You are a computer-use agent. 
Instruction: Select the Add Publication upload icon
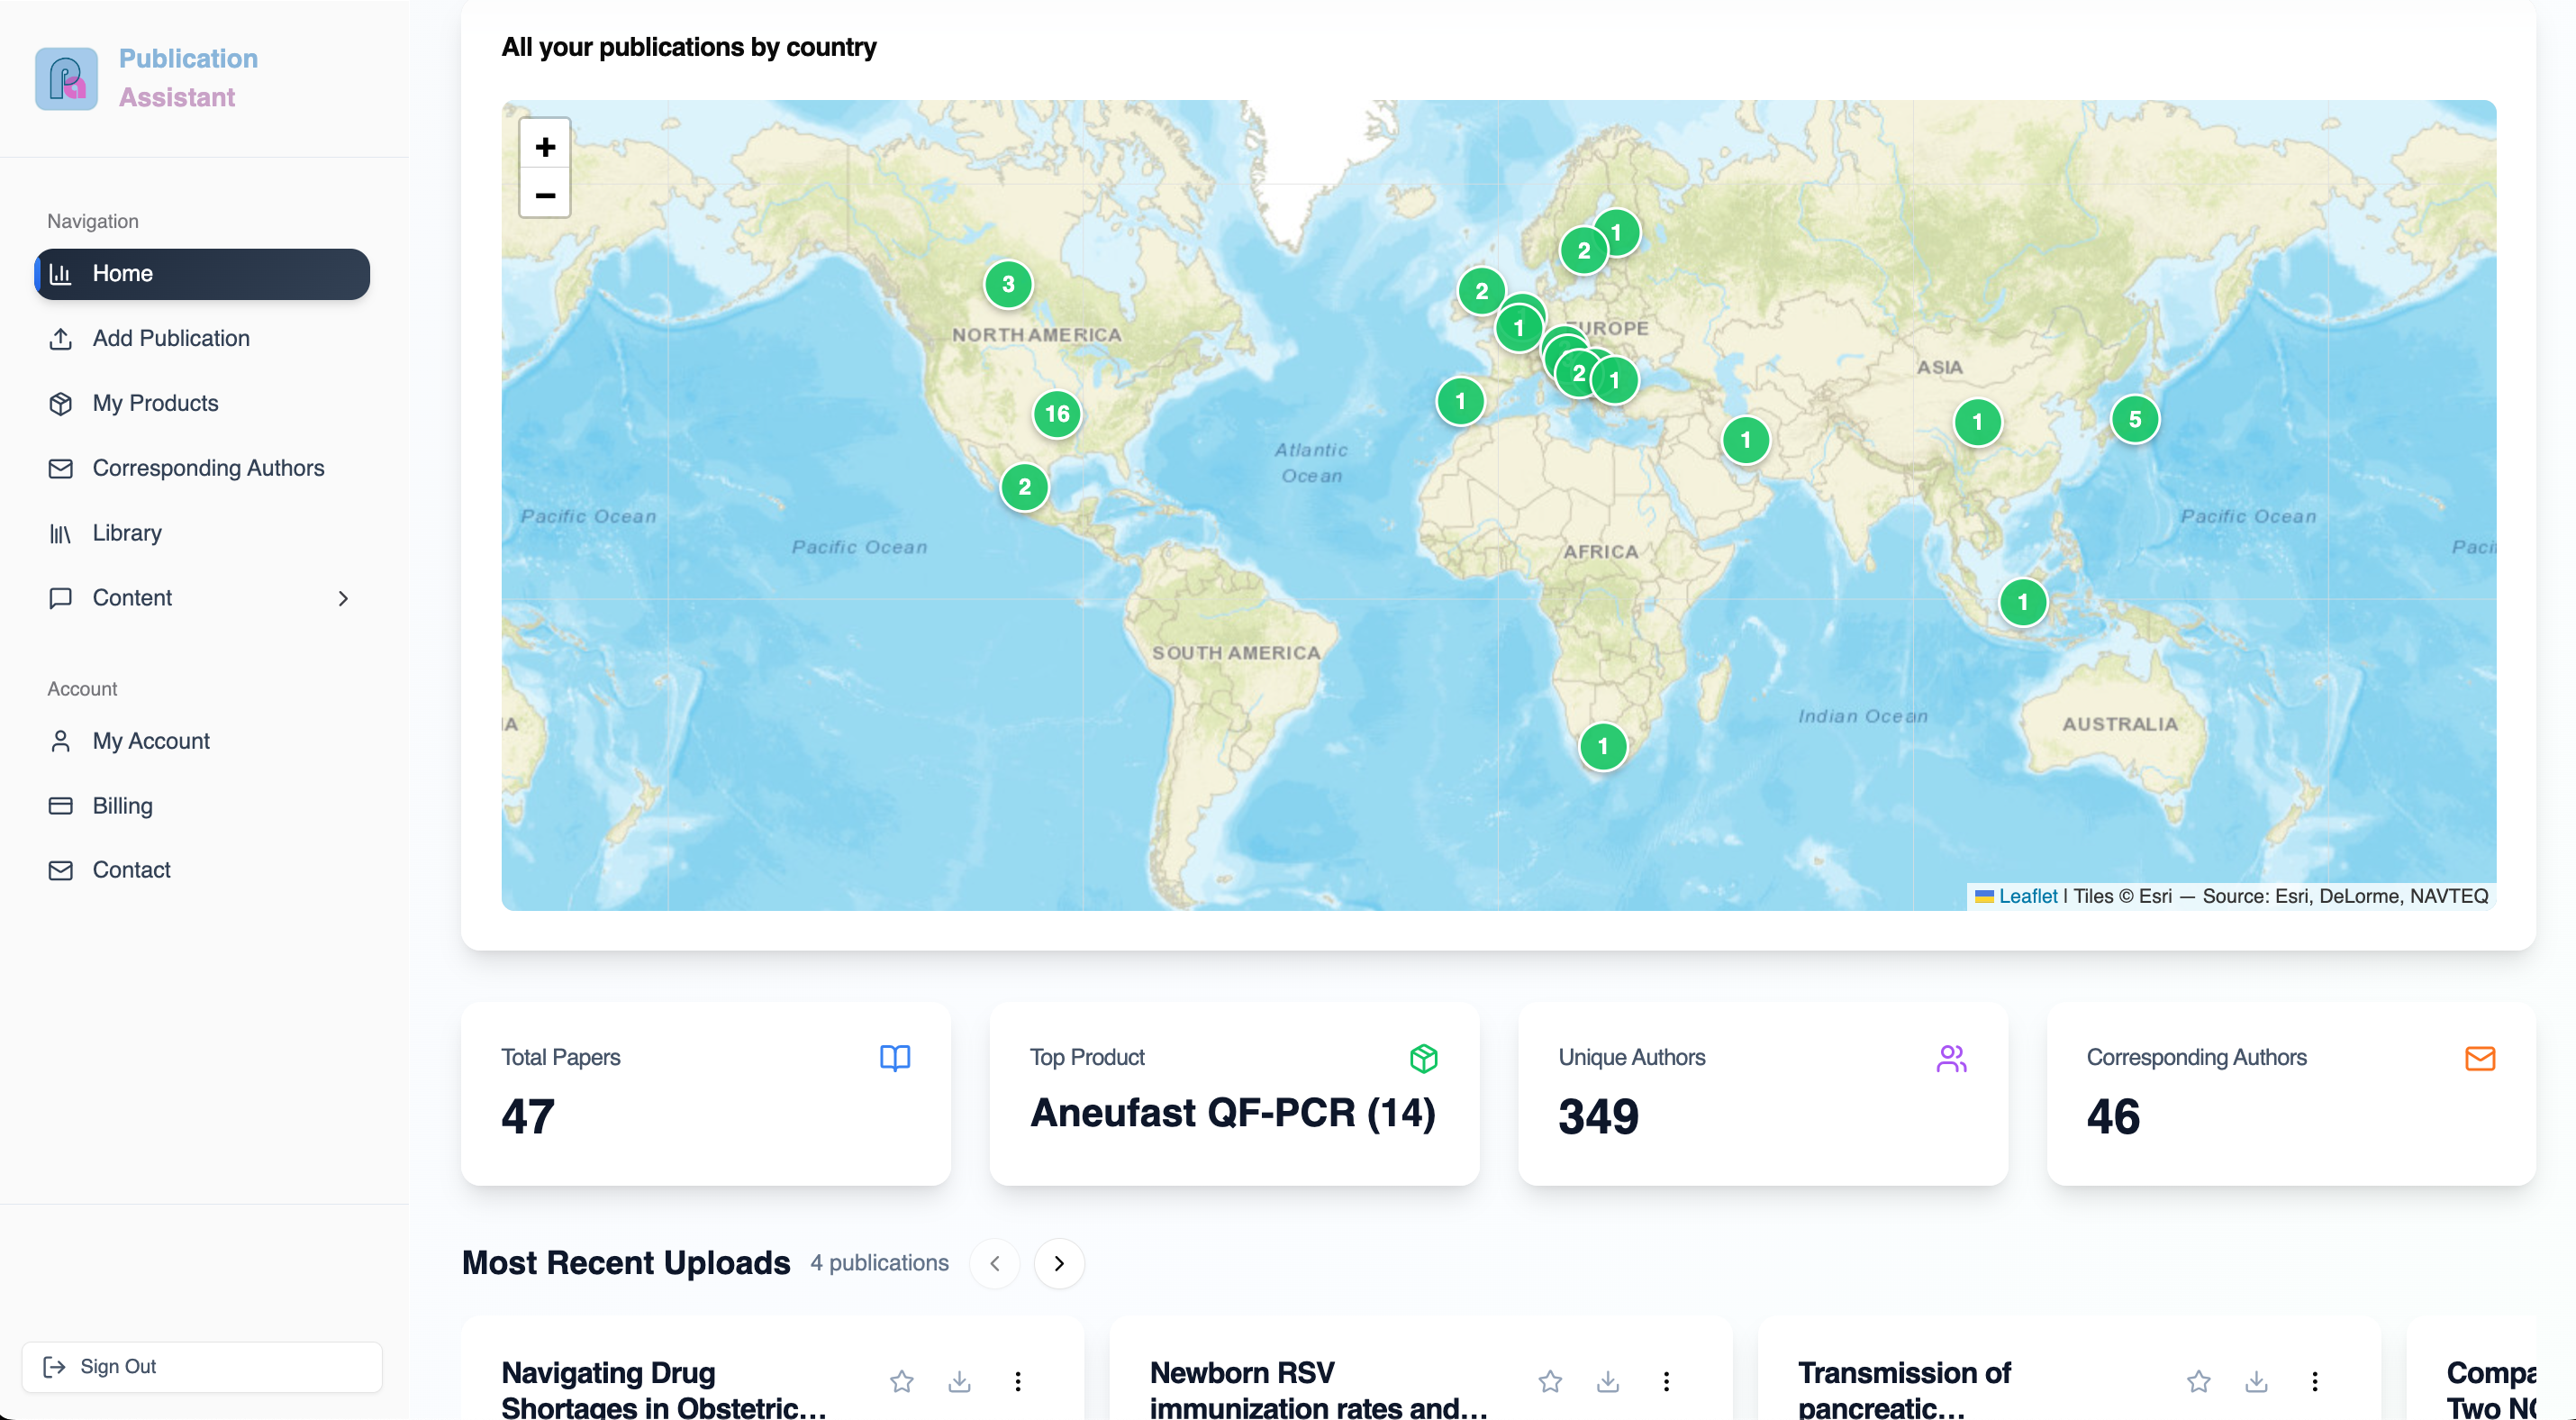[61, 339]
